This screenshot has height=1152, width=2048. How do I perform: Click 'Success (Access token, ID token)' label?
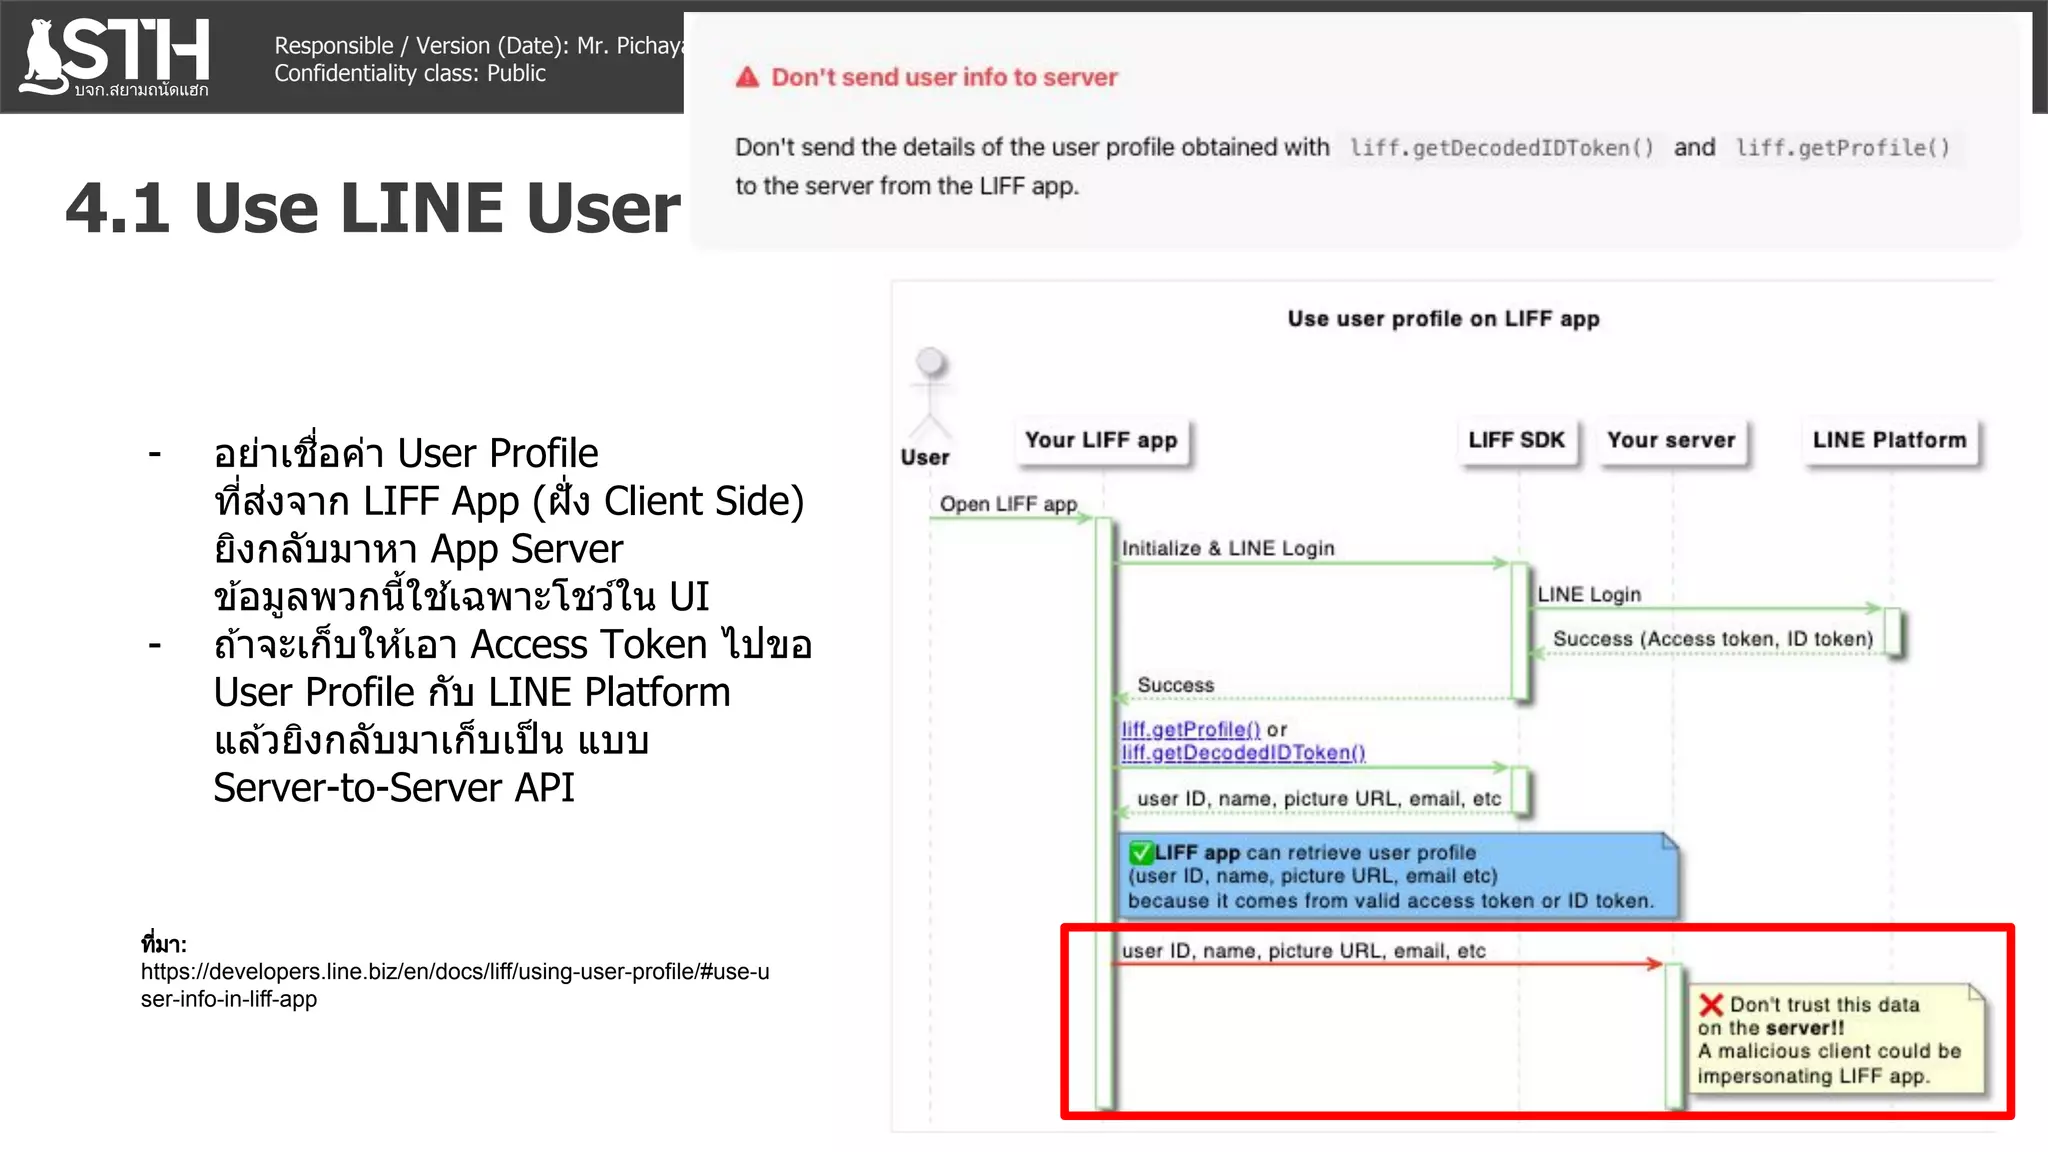click(x=1713, y=639)
